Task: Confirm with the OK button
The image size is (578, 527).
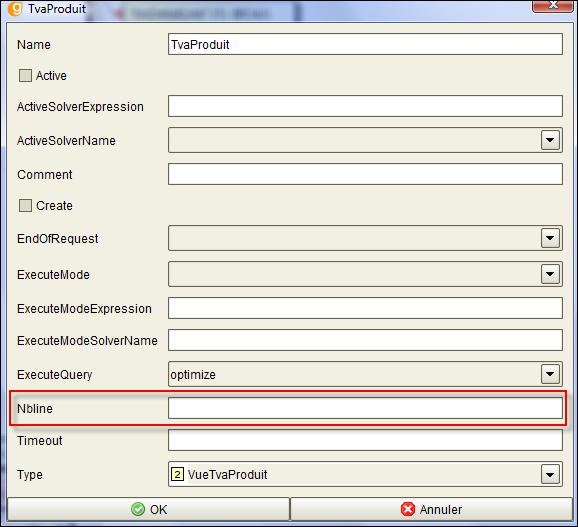Action: coord(149,509)
